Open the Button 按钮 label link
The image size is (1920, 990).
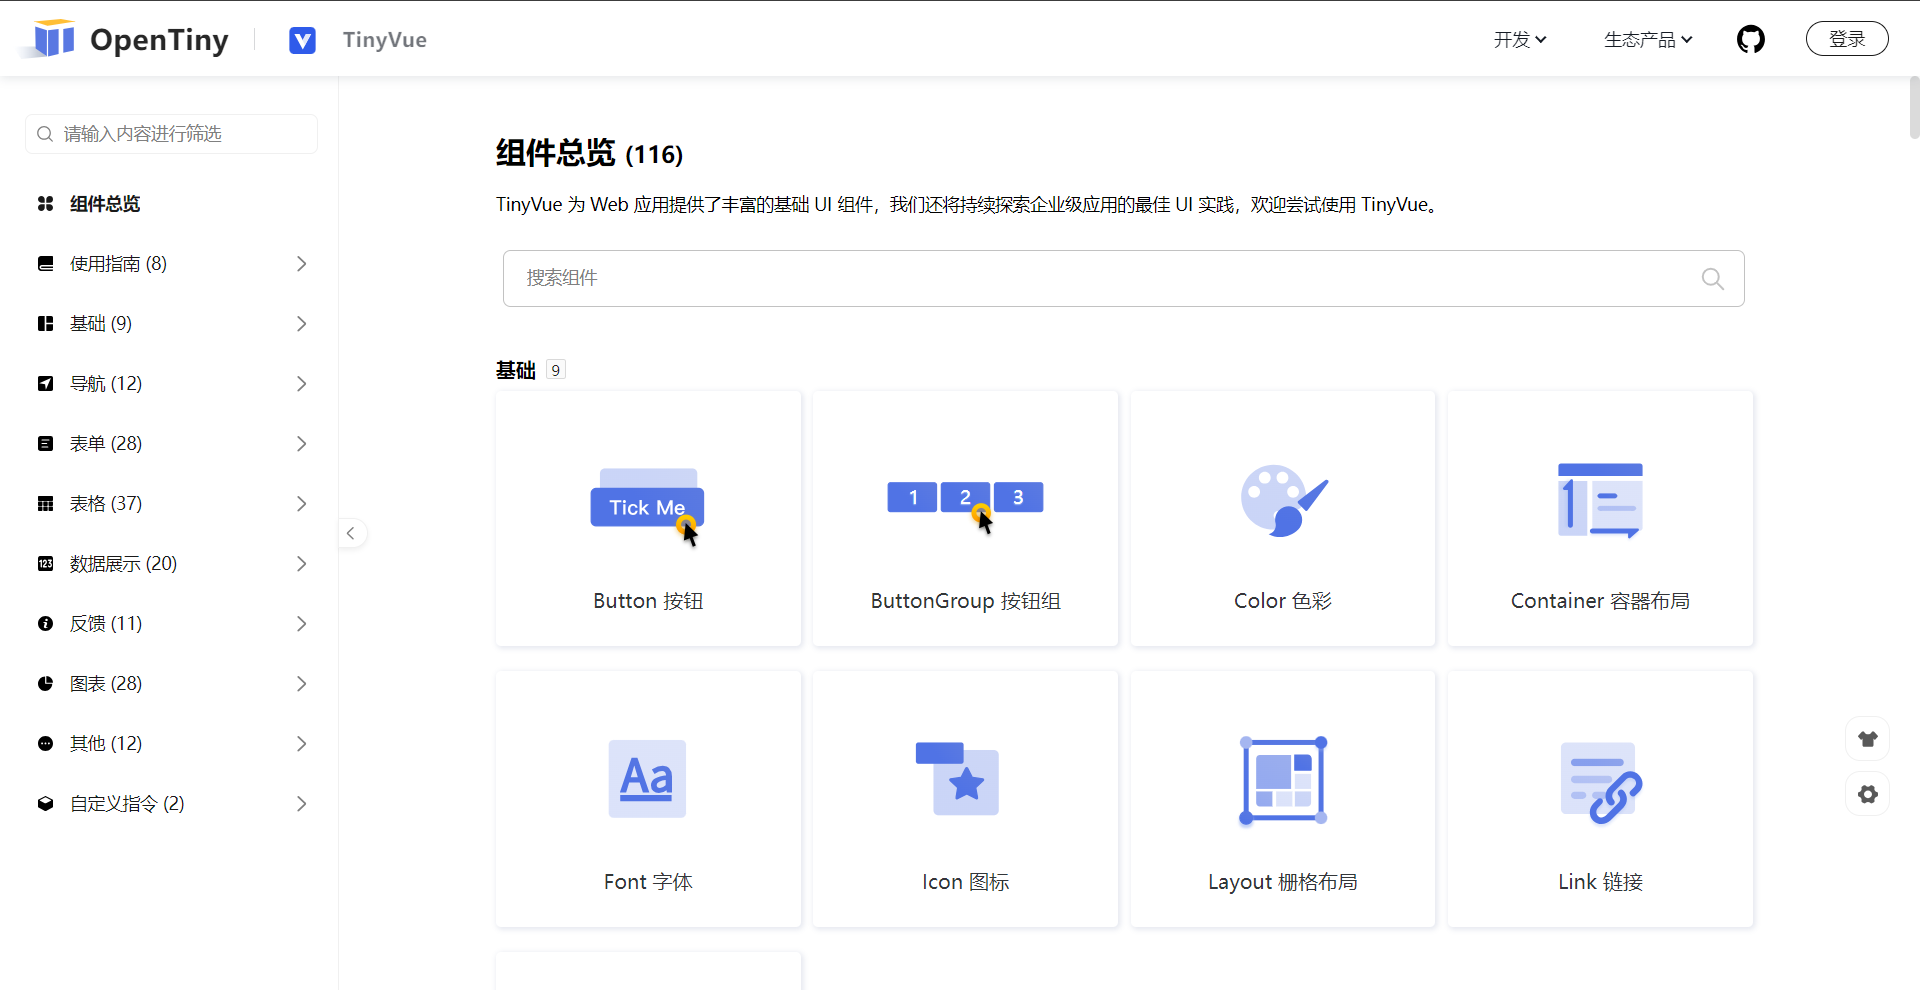pos(648,601)
